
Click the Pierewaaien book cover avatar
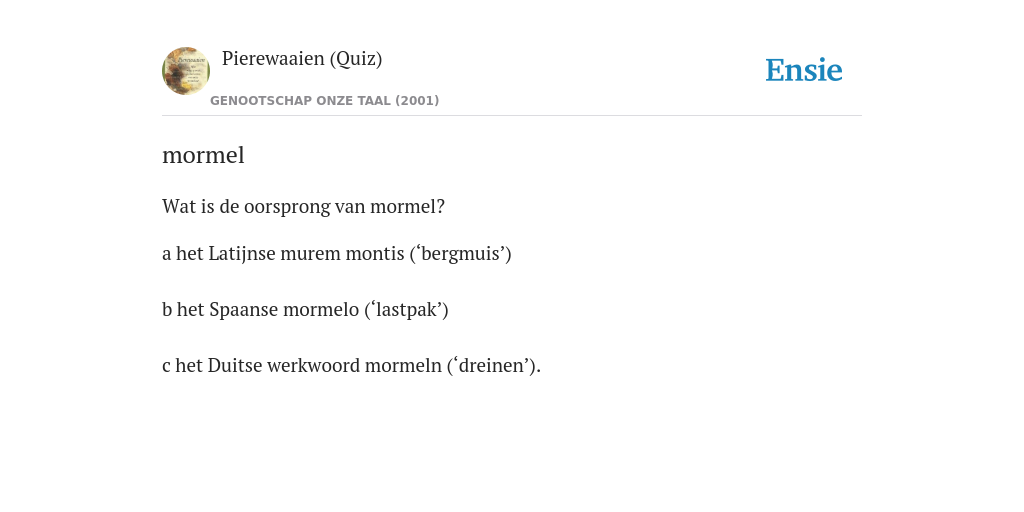186,71
